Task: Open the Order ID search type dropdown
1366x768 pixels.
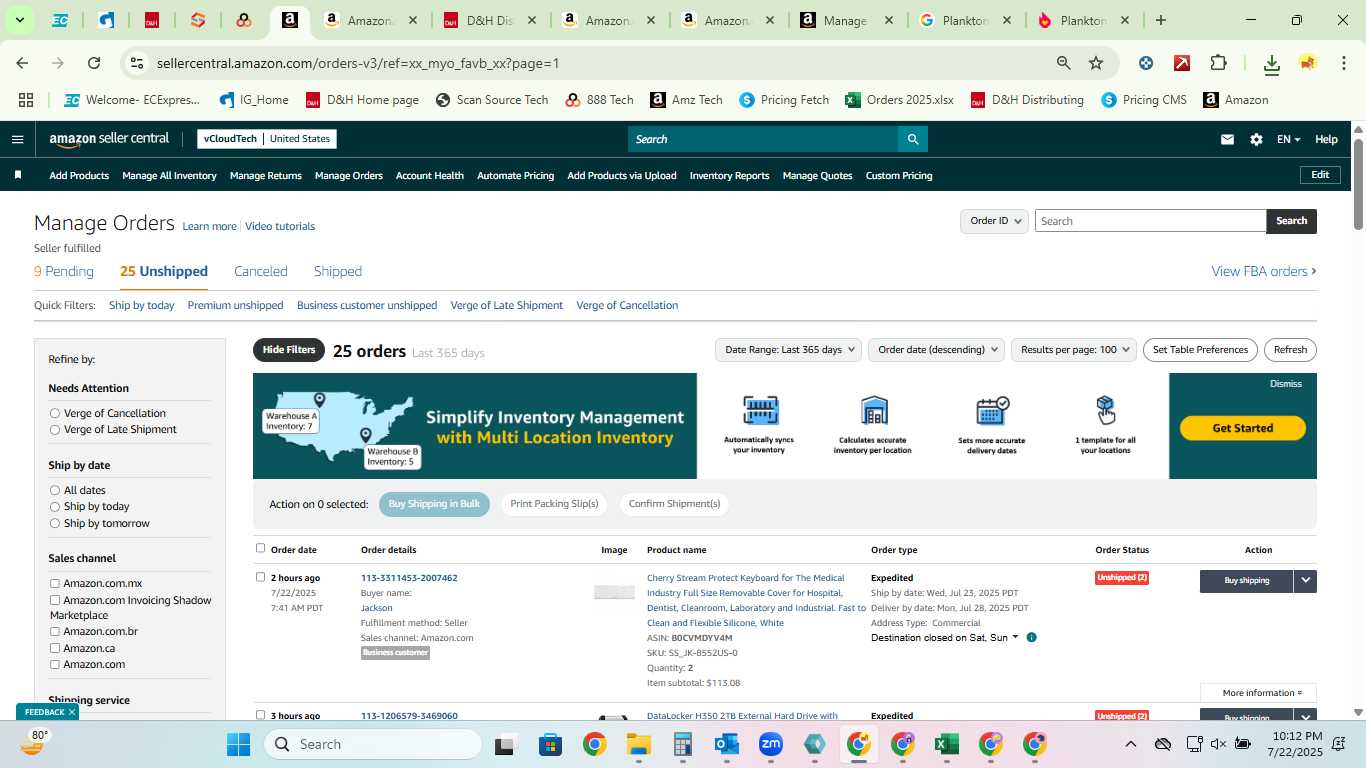Action: click(994, 221)
